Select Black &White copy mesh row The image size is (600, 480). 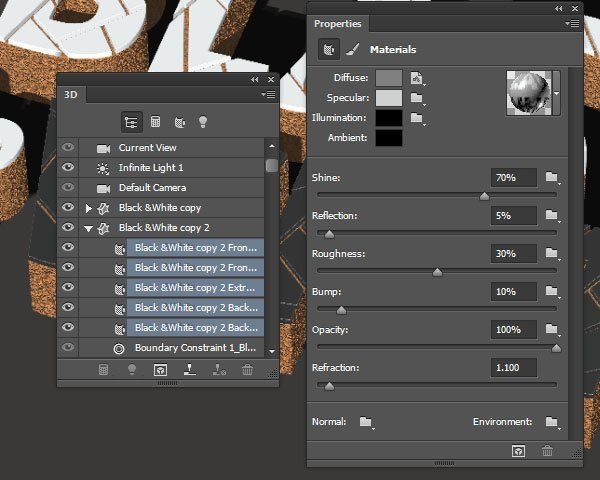[x=171, y=207]
